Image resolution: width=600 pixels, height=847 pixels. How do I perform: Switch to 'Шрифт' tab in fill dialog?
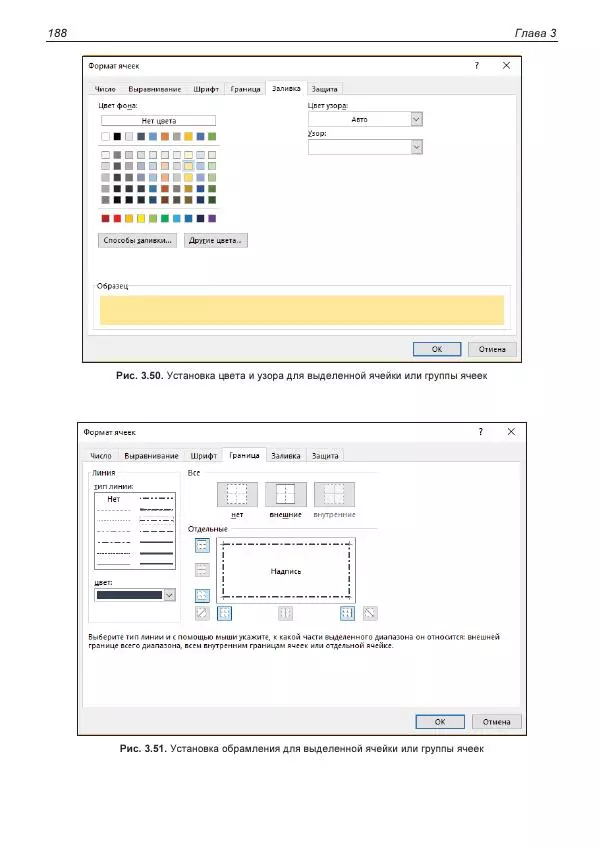205,89
